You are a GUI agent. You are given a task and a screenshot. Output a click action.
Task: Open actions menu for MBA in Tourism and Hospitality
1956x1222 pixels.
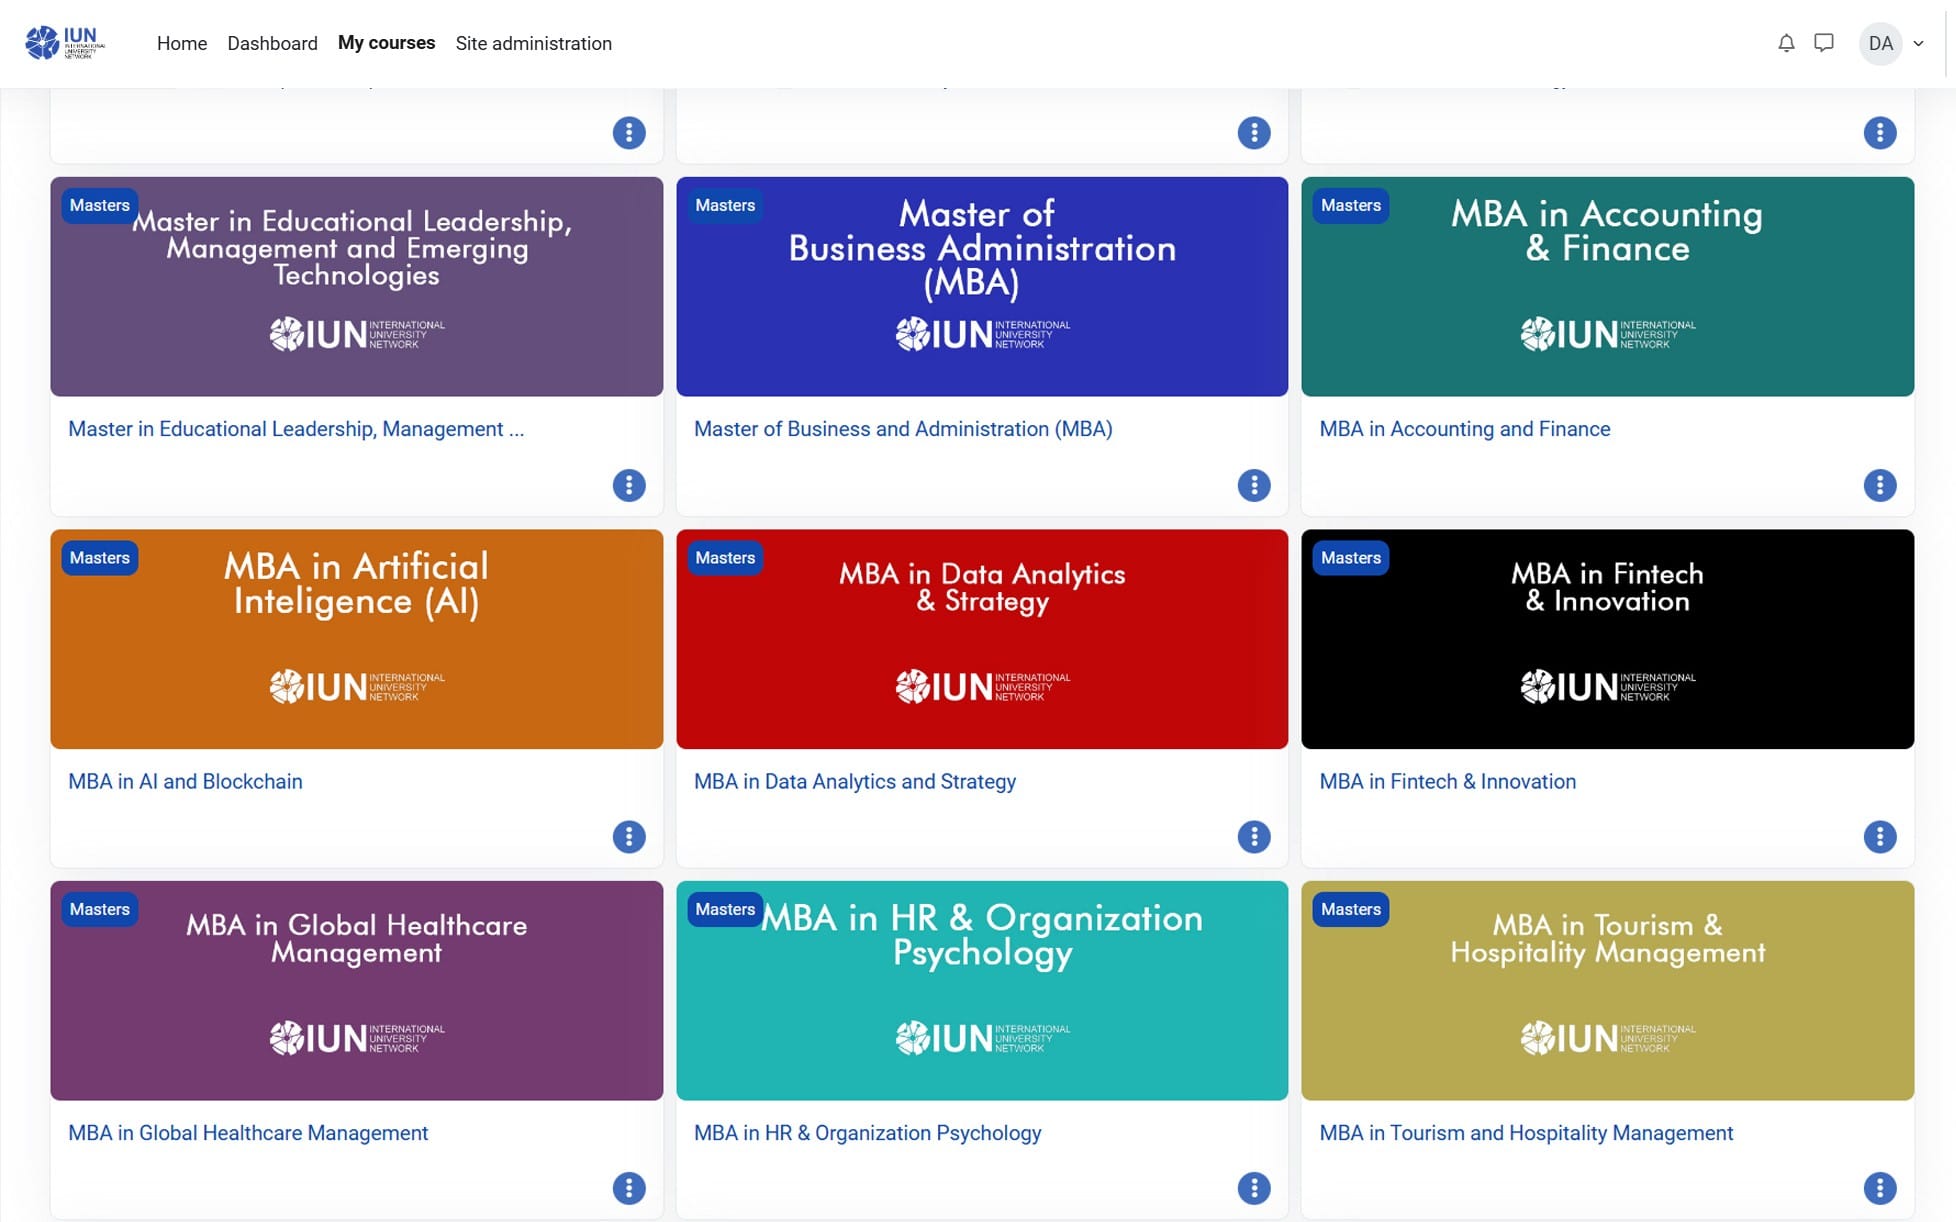1880,1188
